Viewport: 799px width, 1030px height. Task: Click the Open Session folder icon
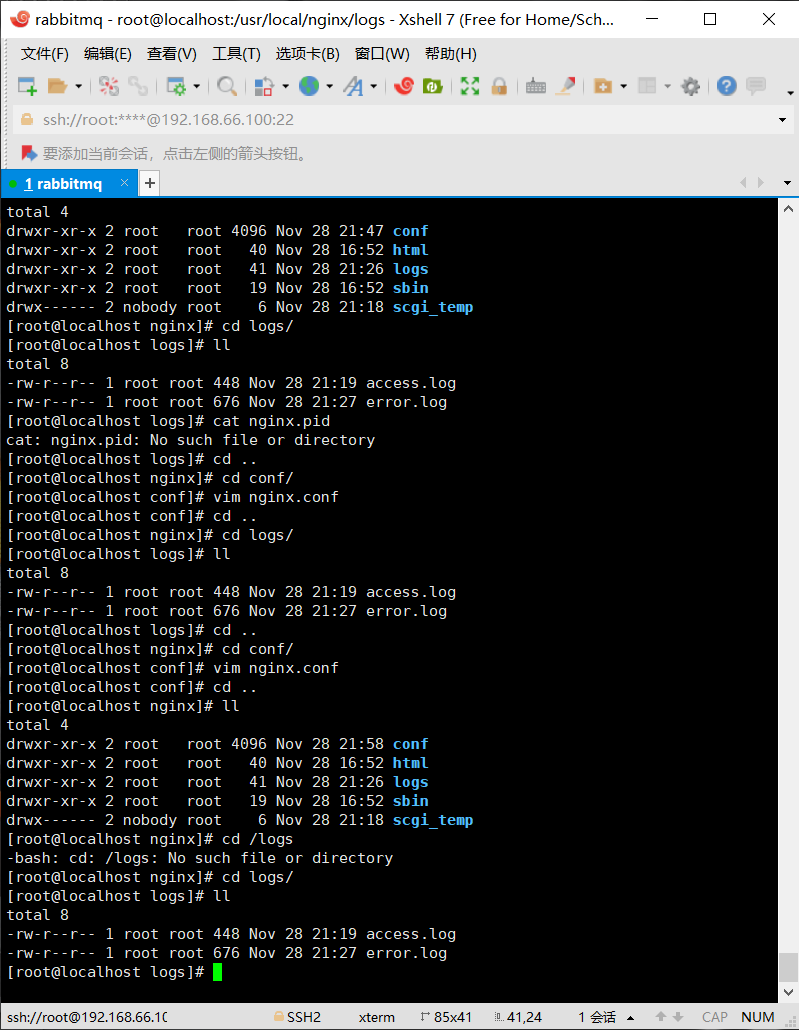point(58,86)
